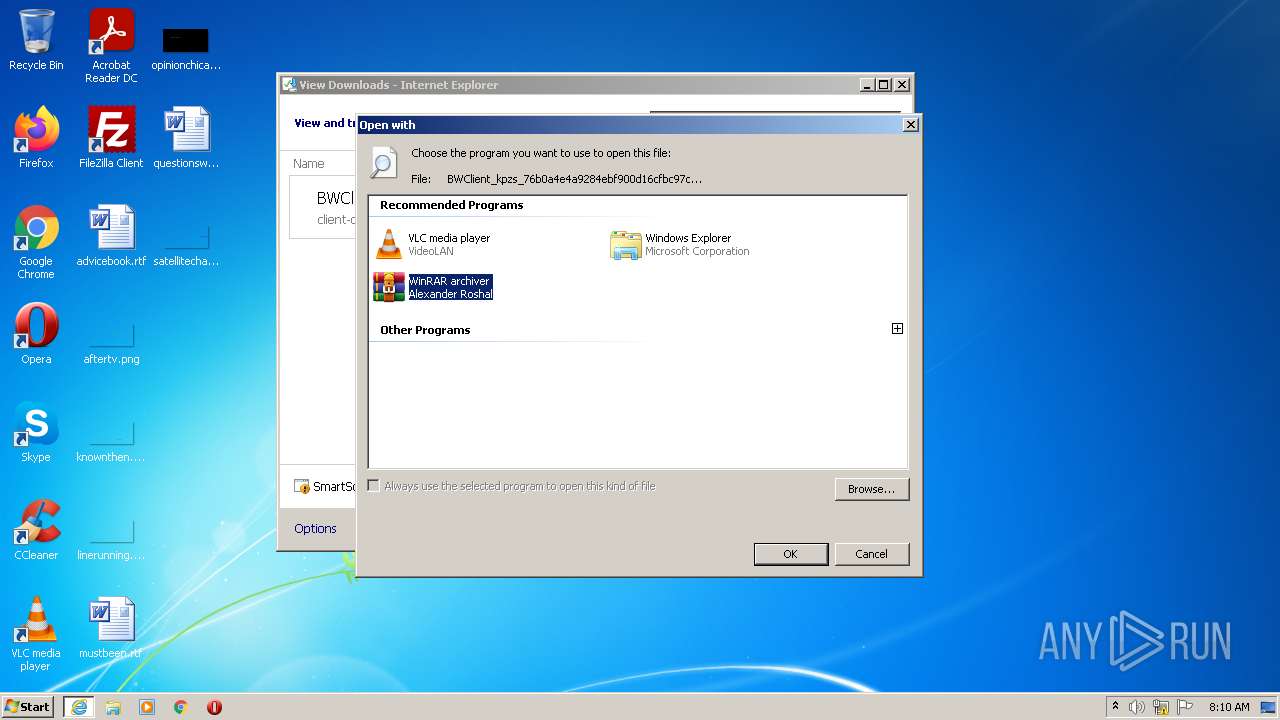Open Firefox desktop shortcut

click(x=36, y=138)
